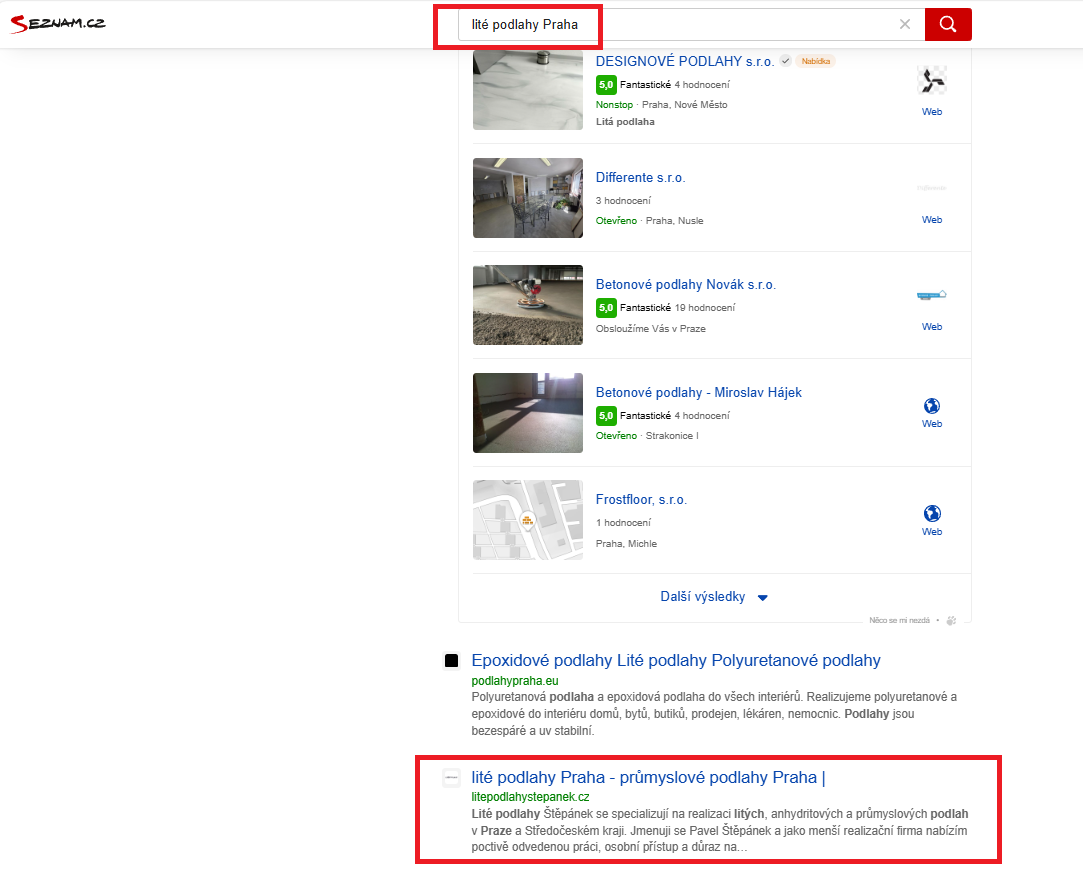Click the paw icon beside "Něco se mi nezdá"
Screen dimensions: 1083x871
pyautogui.click(x=951, y=620)
